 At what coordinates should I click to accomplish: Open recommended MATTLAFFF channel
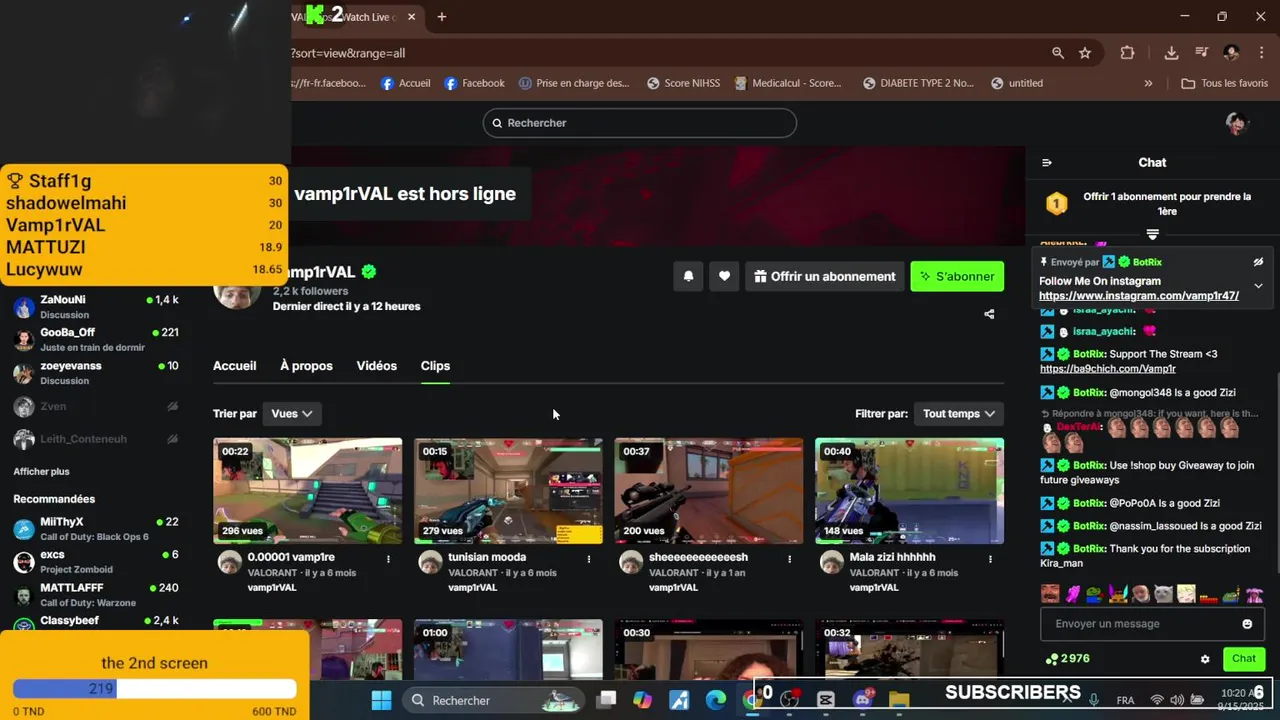point(96,594)
